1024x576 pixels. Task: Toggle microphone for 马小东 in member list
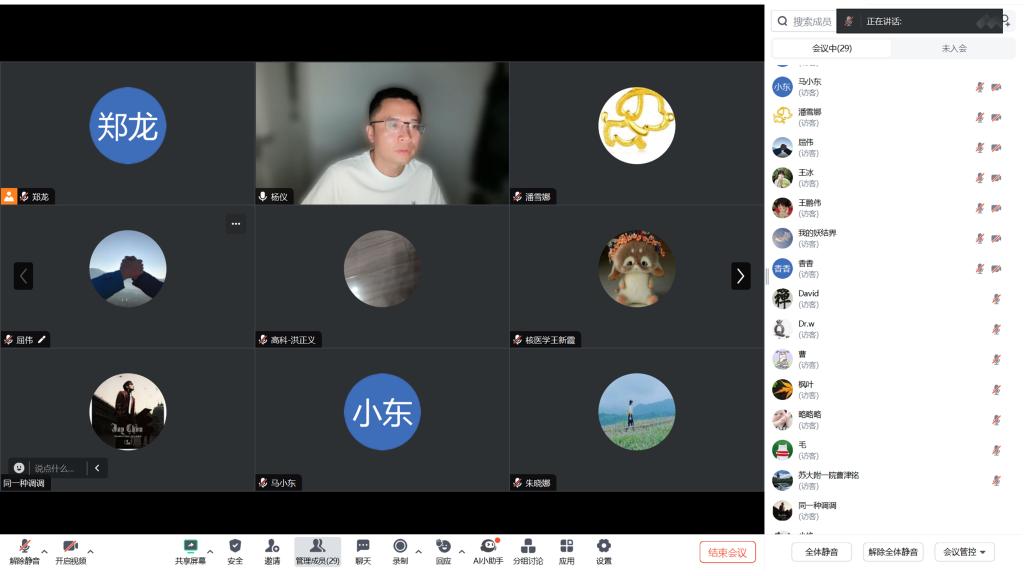point(980,87)
